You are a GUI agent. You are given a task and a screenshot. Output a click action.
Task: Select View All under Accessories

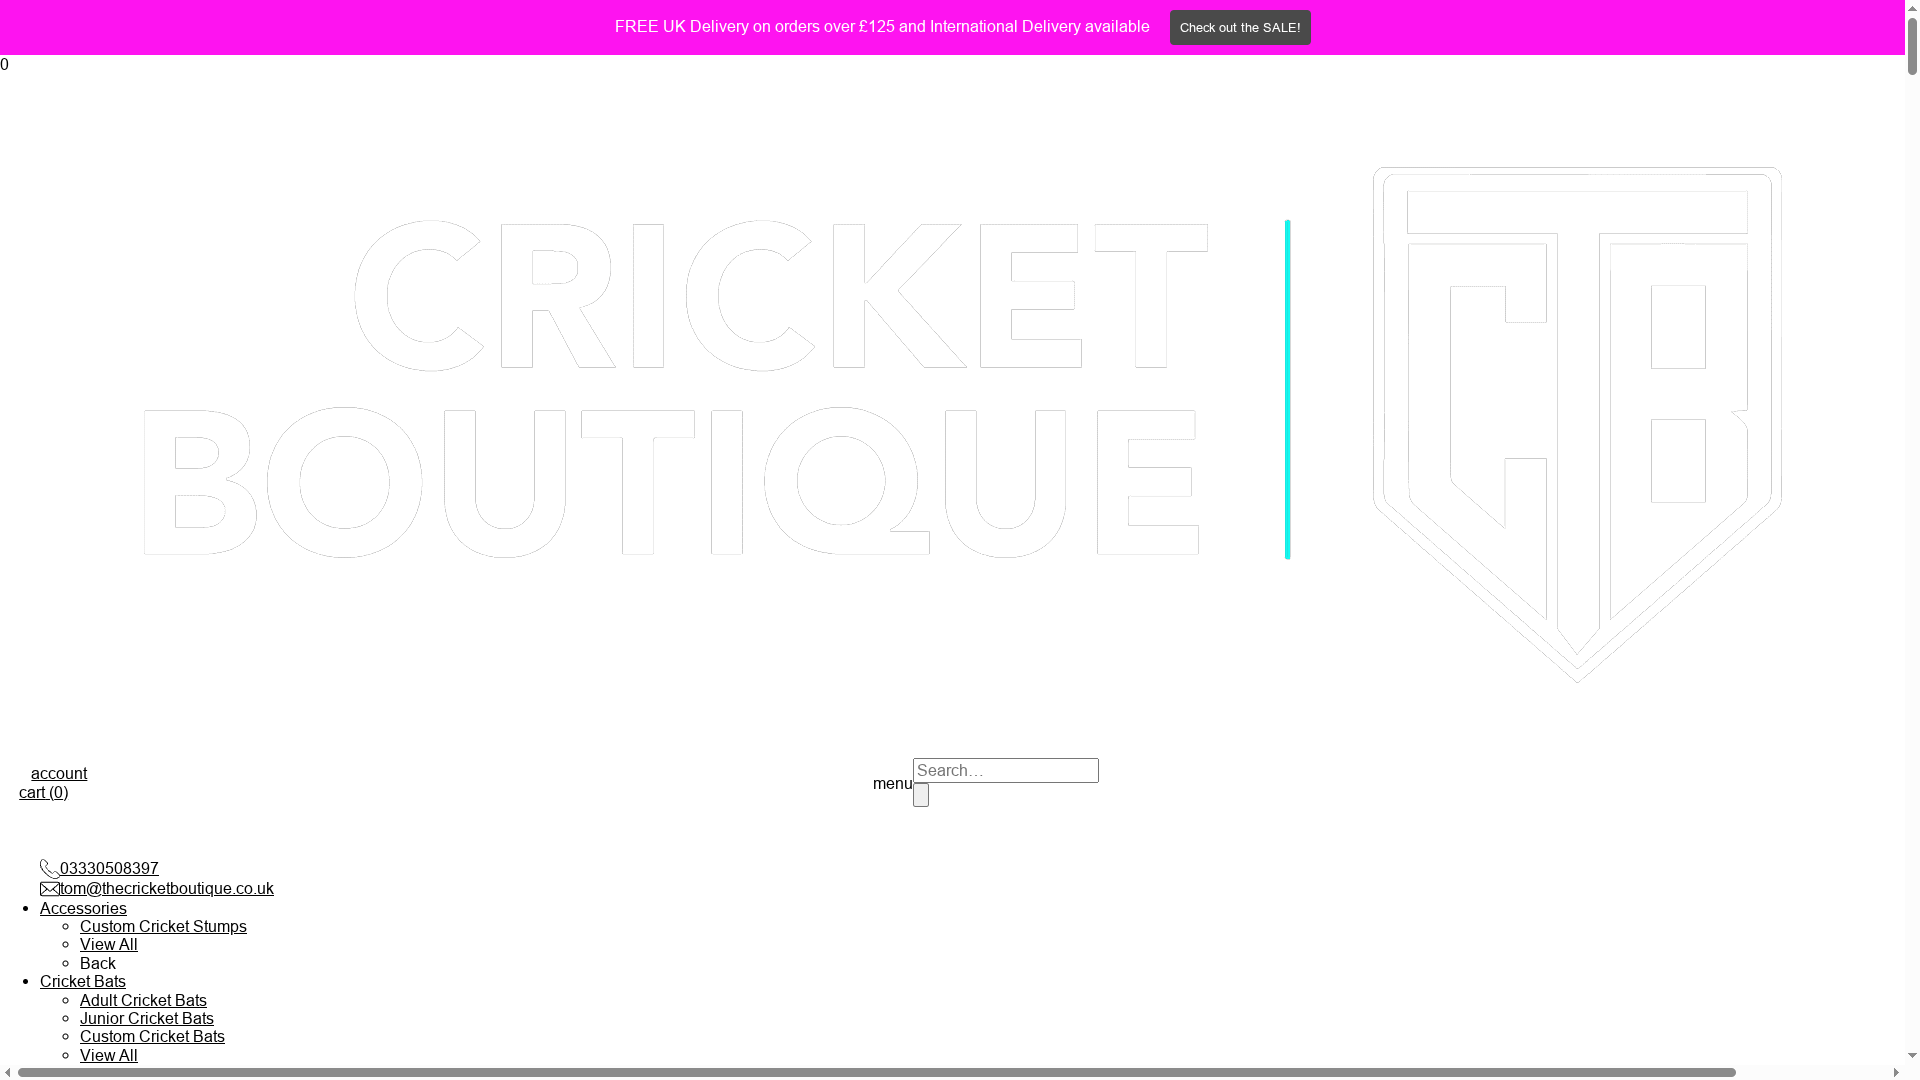108,944
